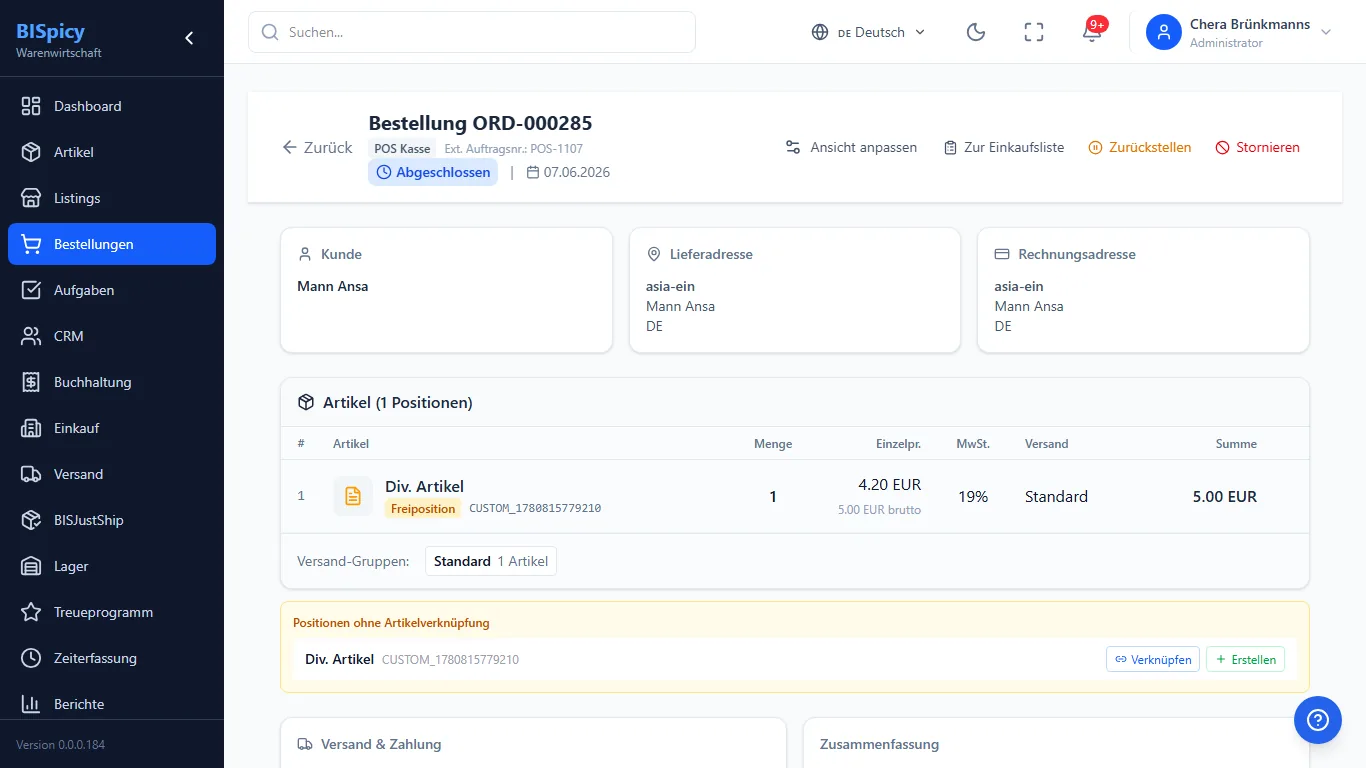Toggle dark mode moon icon
This screenshot has height=768, width=1366.
pos(976,32)
